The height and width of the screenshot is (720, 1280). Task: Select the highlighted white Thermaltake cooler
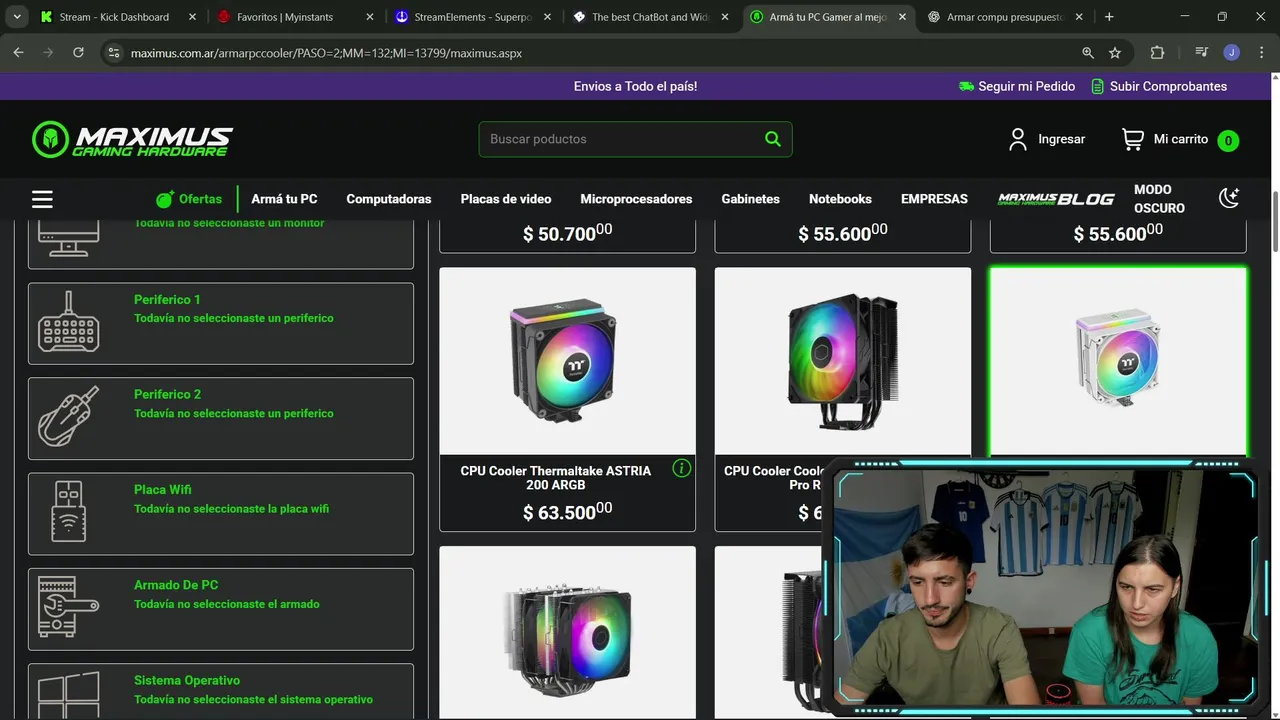(1118, 361)
